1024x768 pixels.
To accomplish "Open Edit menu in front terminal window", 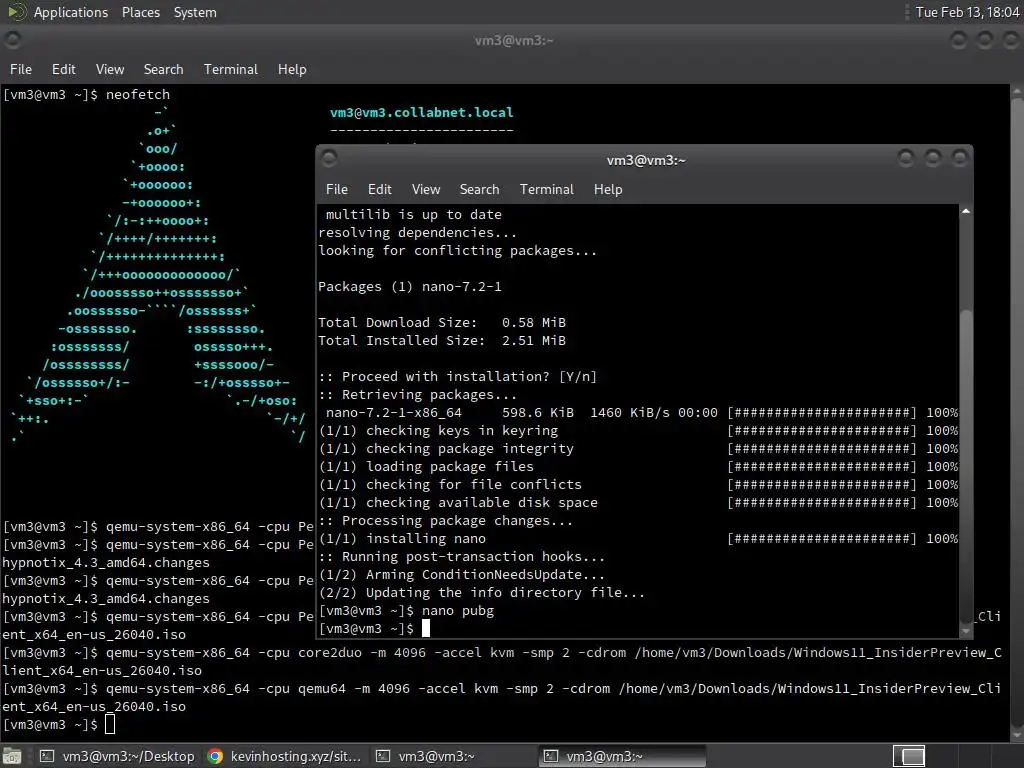I will [x=379, y=189].
